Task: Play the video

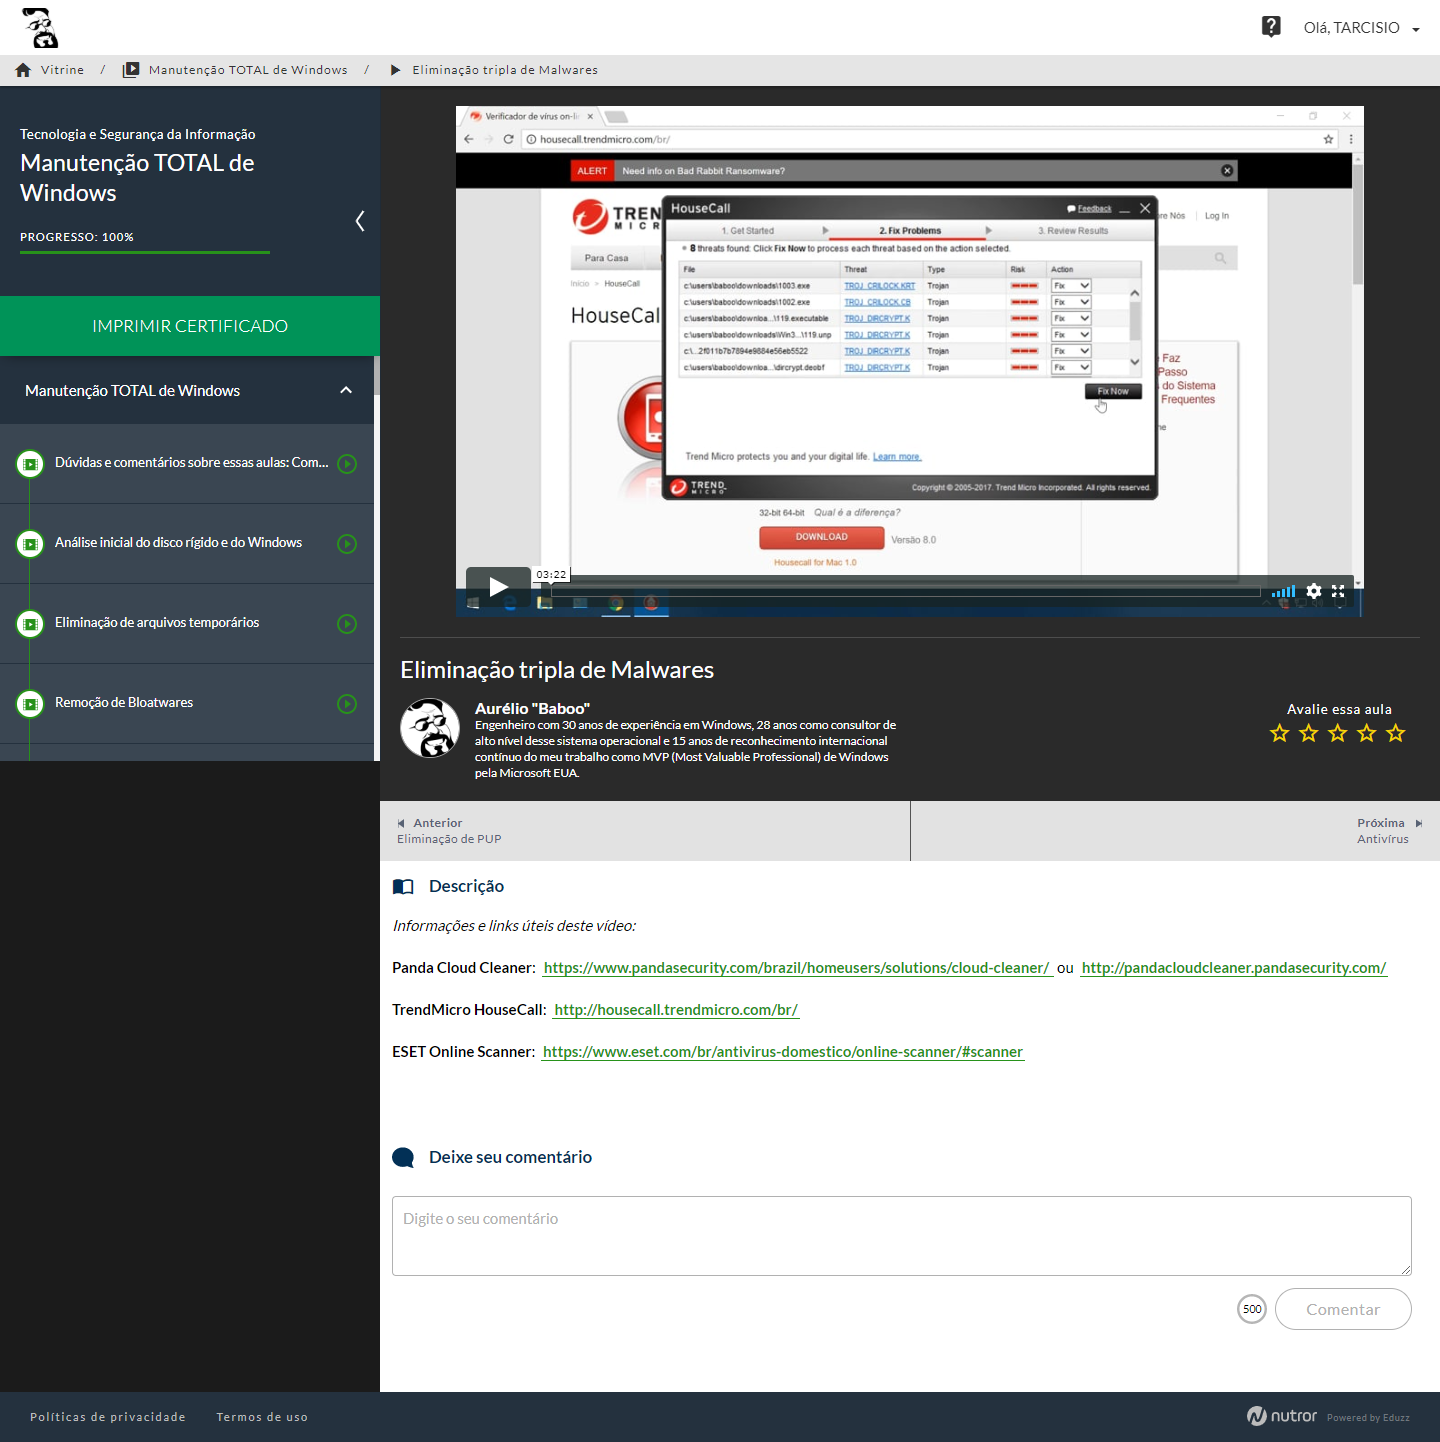Action: 498,587
